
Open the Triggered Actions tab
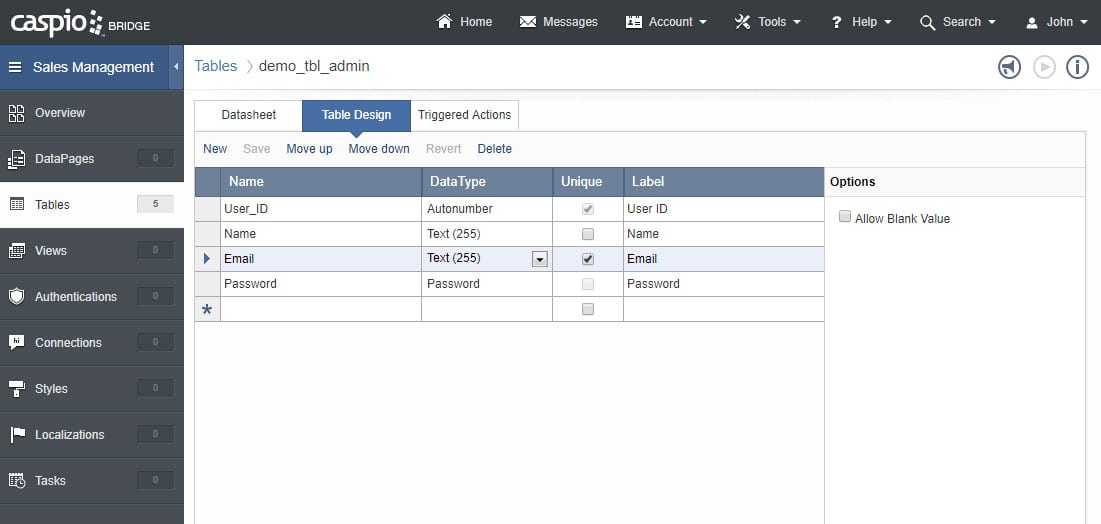464,115
